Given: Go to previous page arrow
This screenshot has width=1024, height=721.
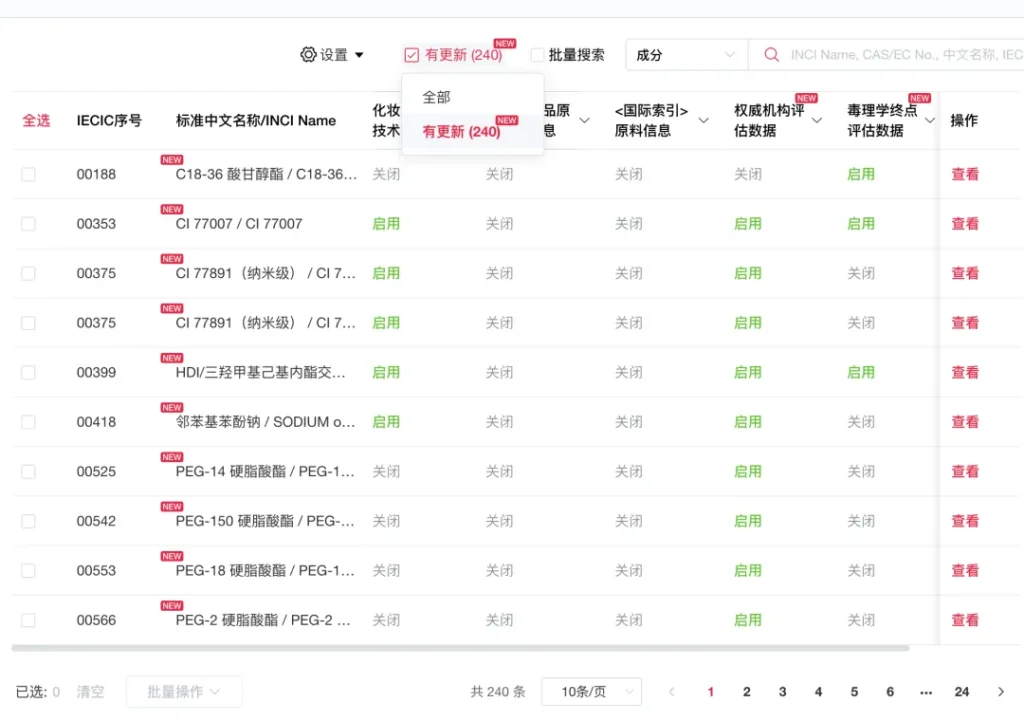Looking at the screenshot, I should point(672,692).
